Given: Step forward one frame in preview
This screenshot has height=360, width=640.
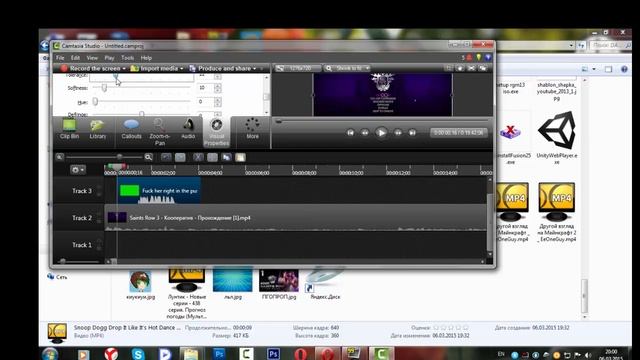Looking at the screenshot, I should [x=398, y=133].
